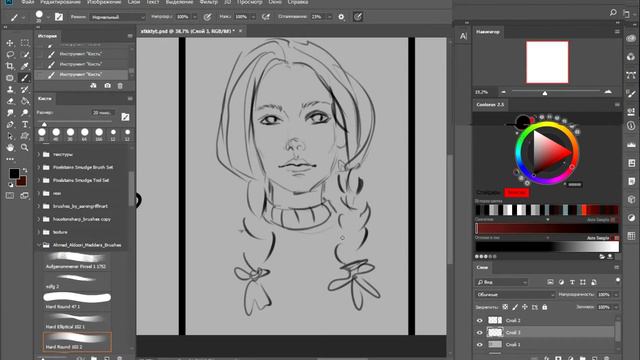Reset default foreground and background colors

(11, 185)
